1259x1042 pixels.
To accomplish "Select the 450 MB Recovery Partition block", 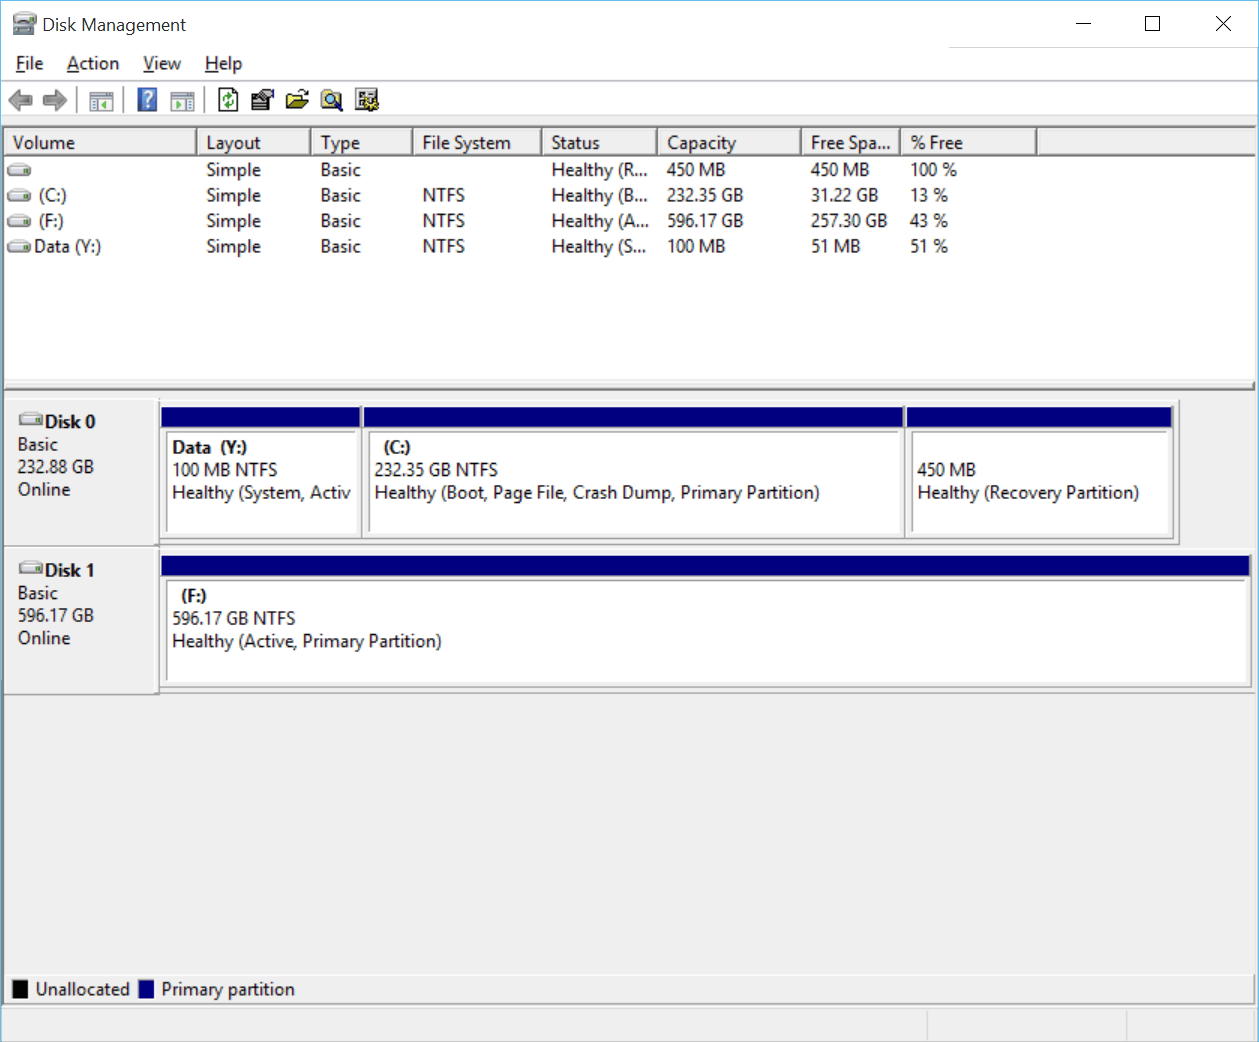I will [x=1040, y=482].
